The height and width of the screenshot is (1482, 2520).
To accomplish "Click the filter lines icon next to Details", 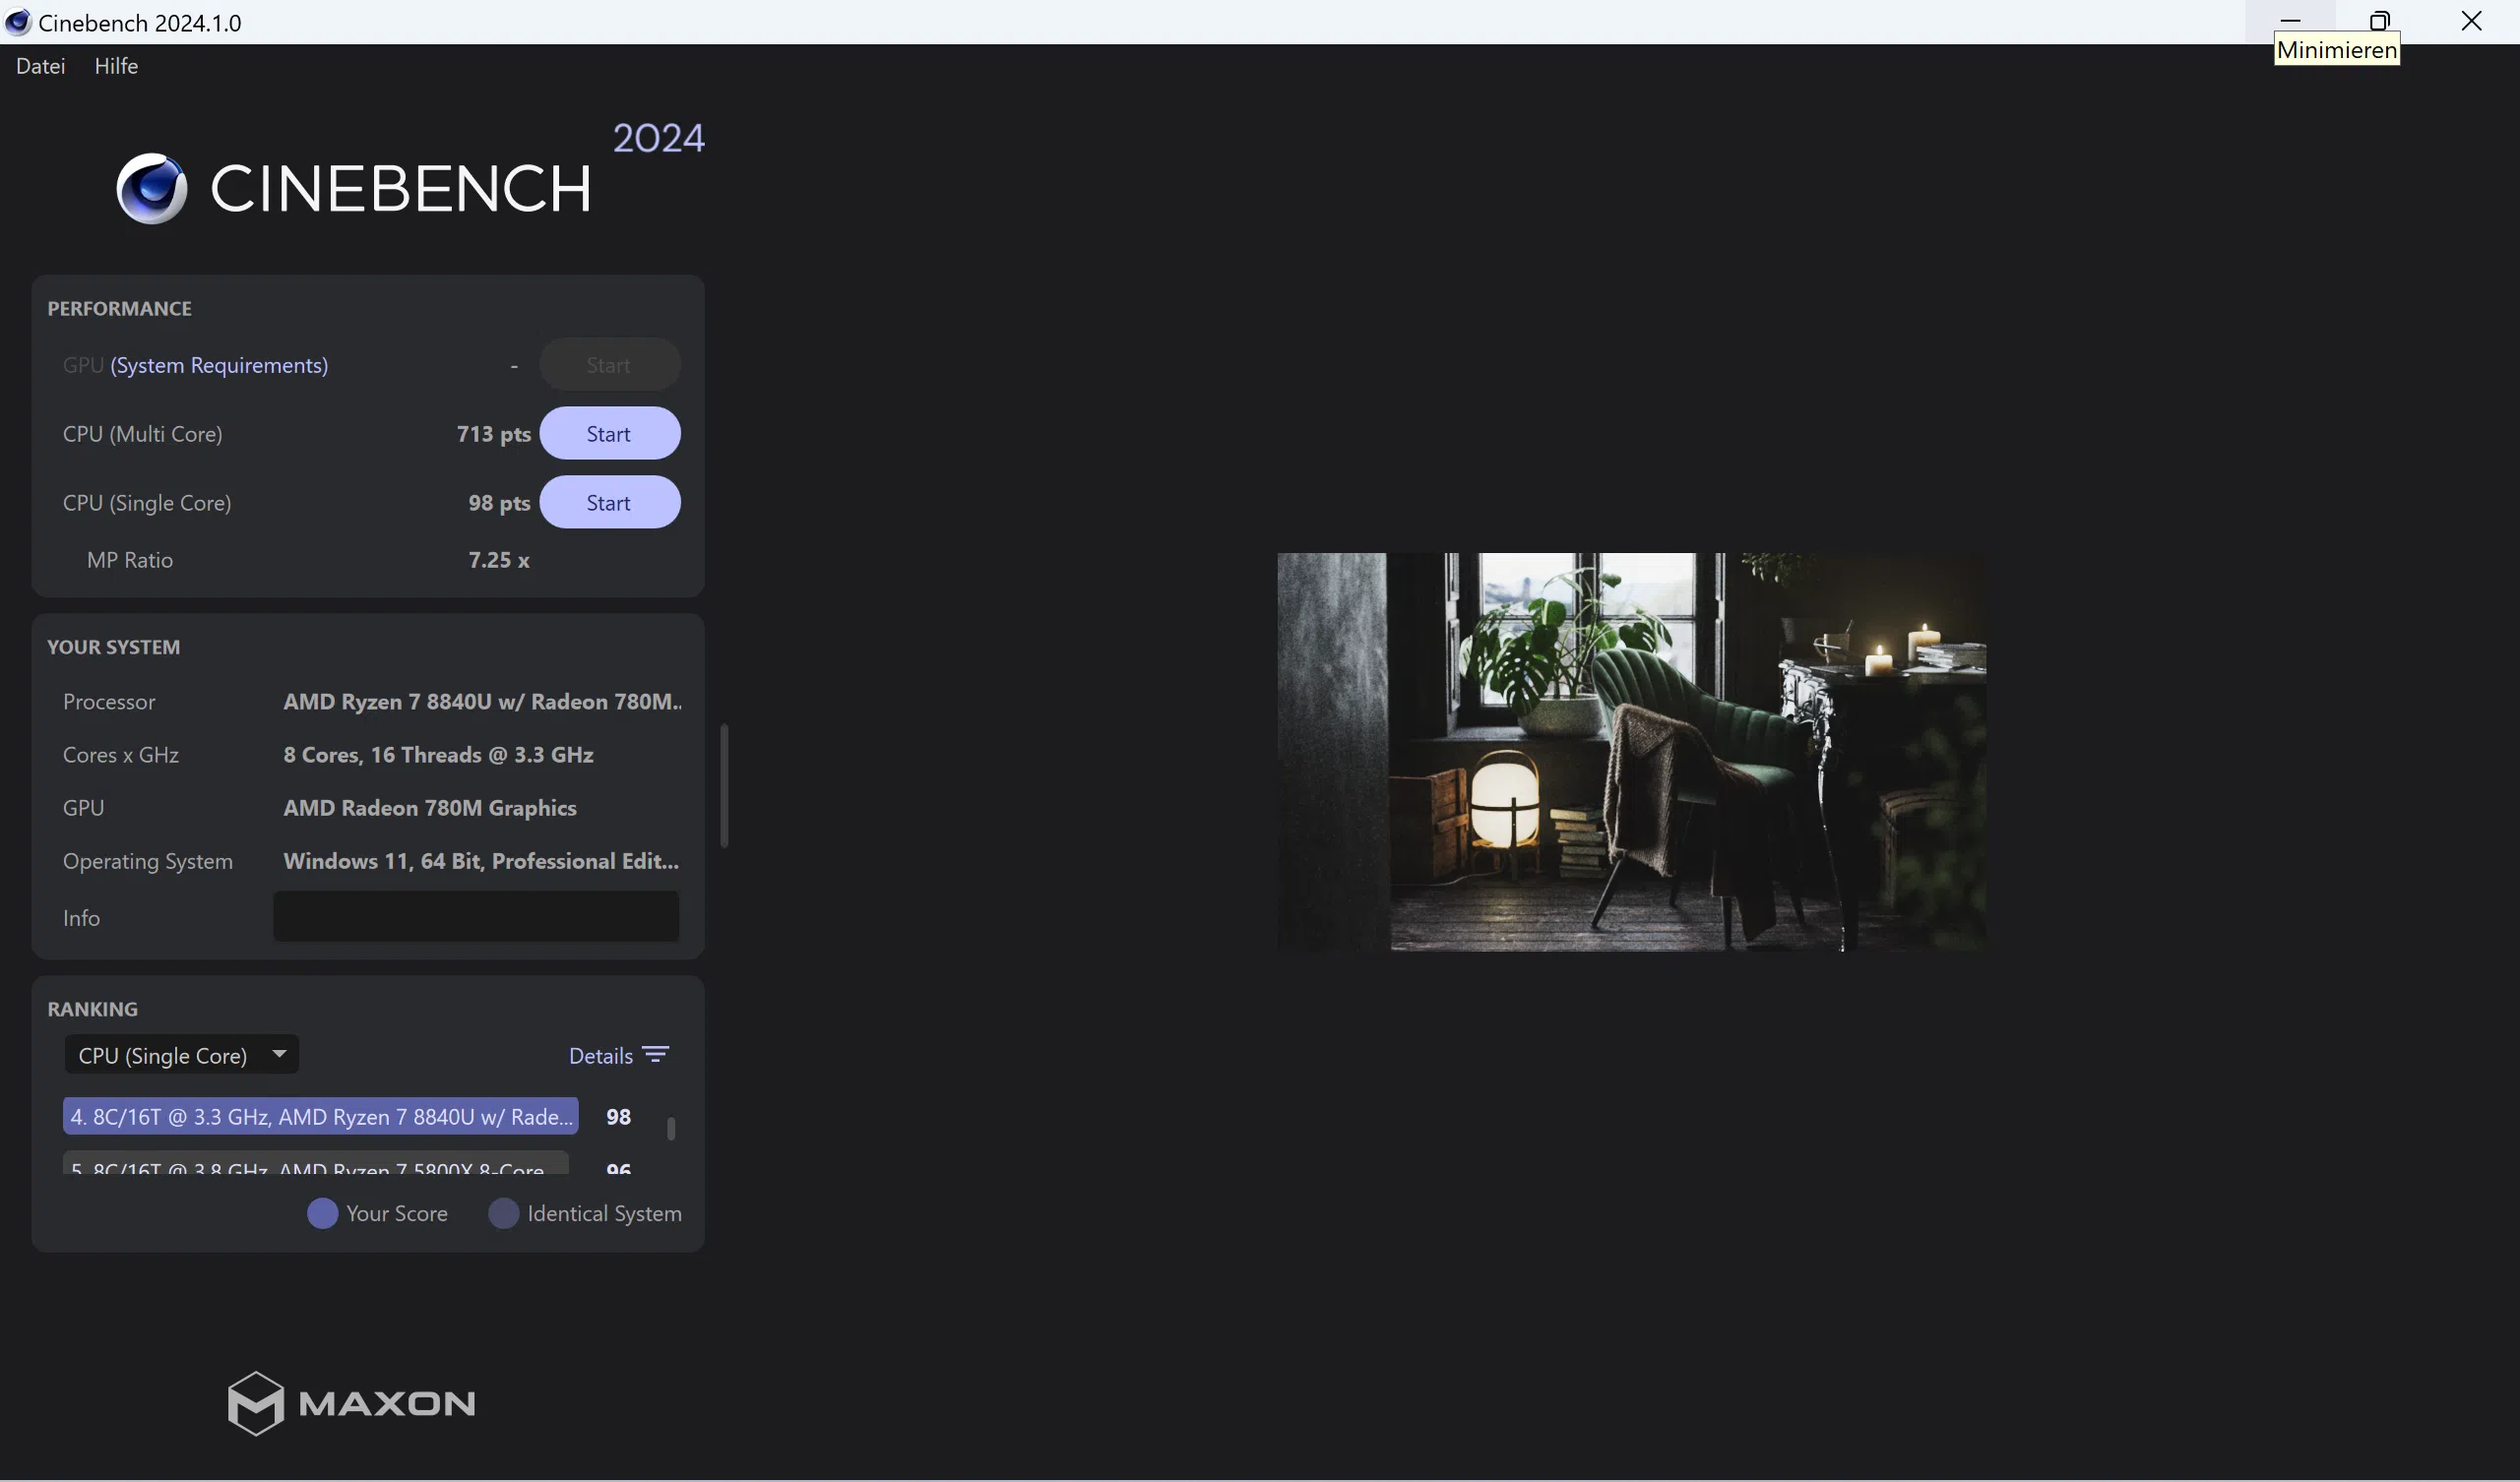I will pos(656,1055).
